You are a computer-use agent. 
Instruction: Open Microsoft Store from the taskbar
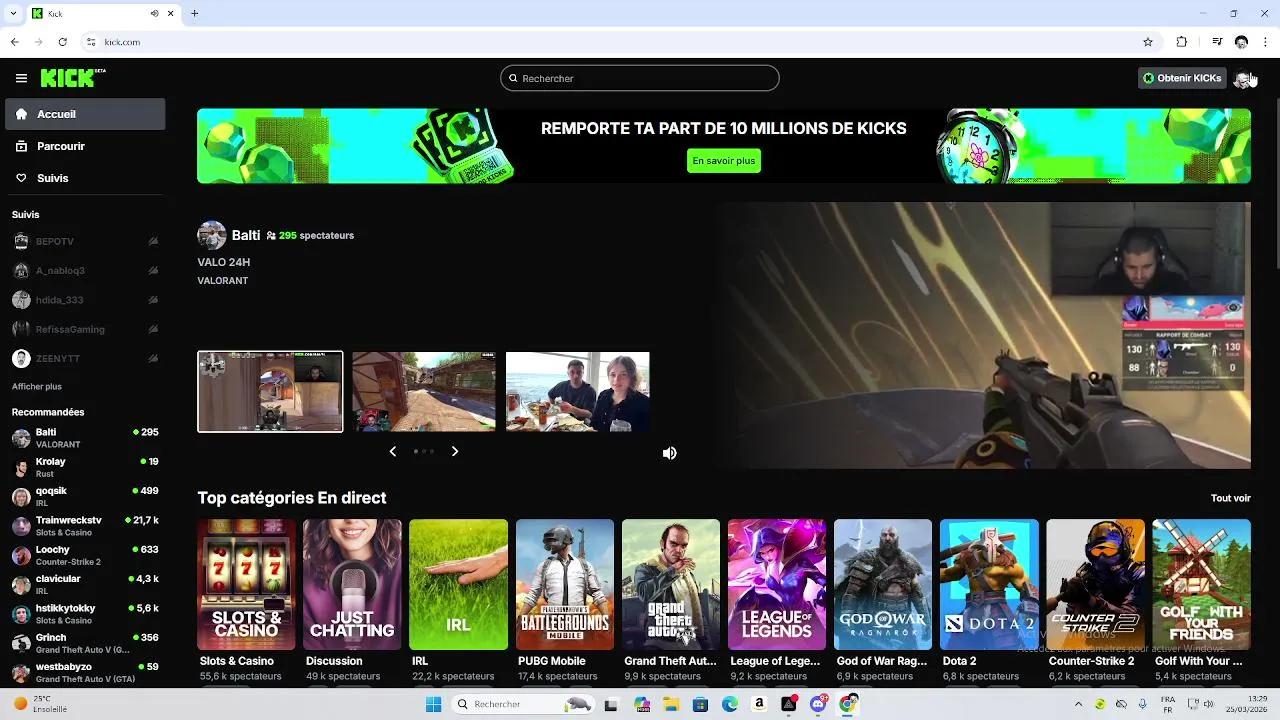[700, 704]
